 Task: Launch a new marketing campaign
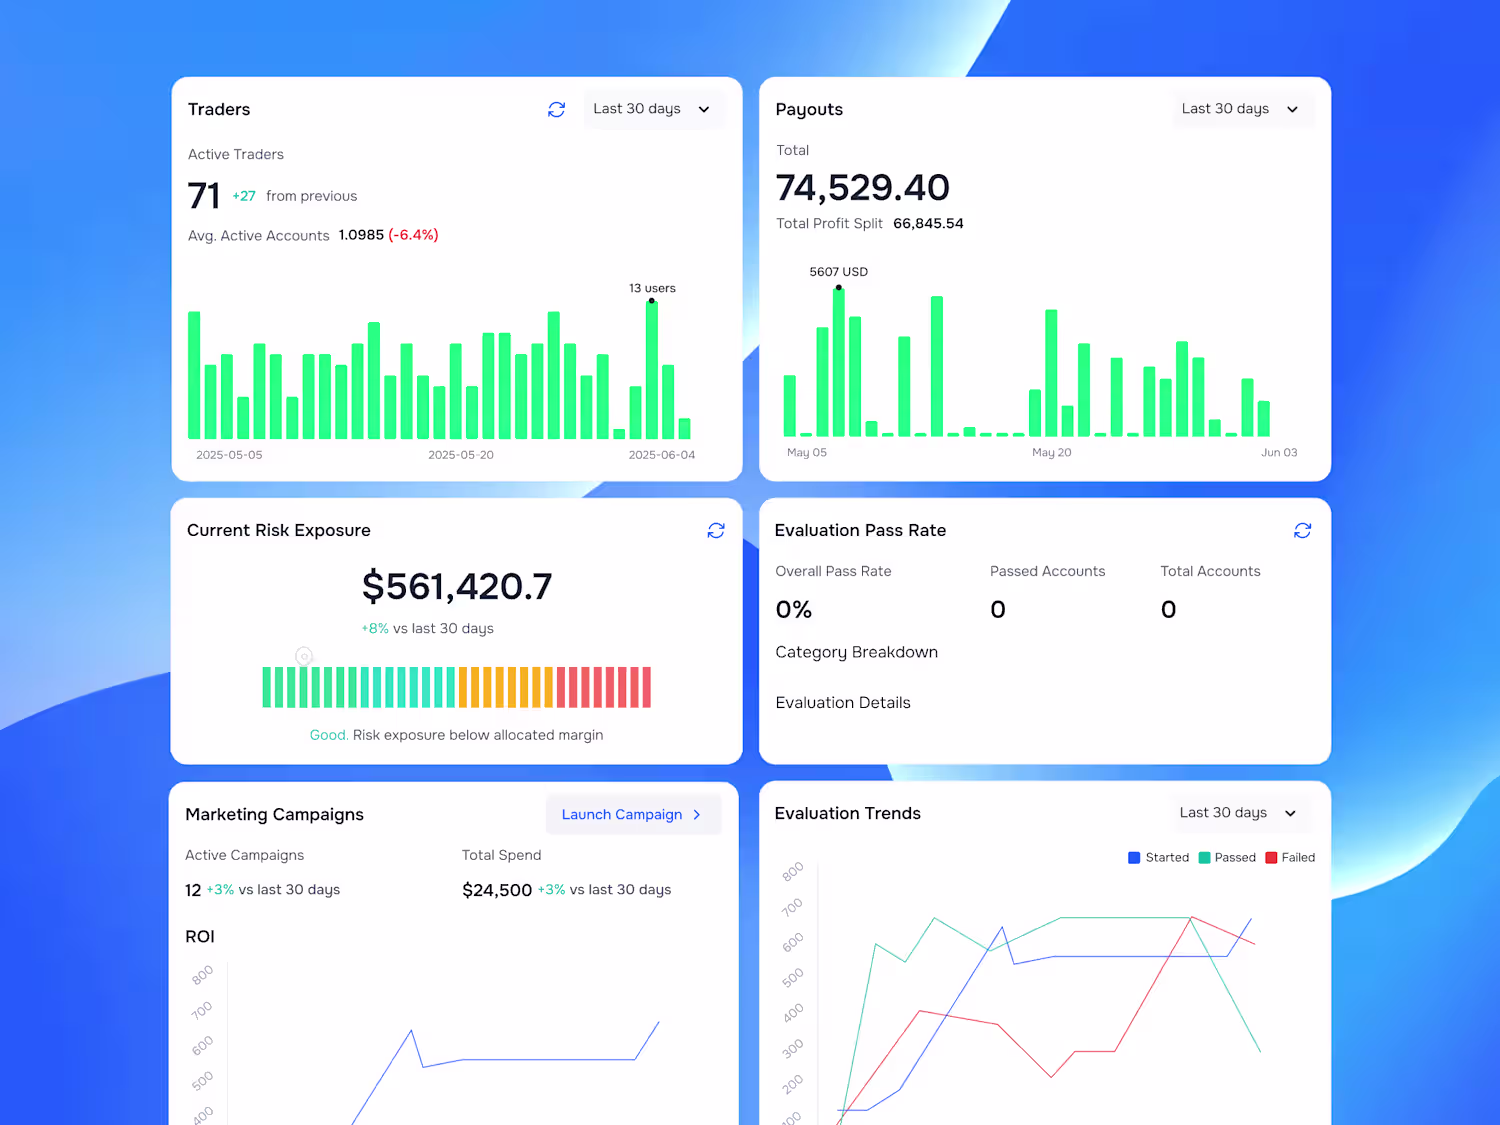(633, 815)
